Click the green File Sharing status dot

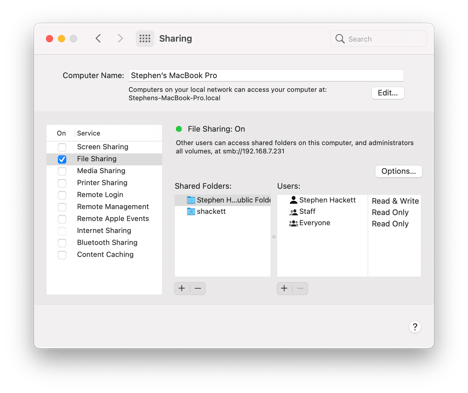pyautogui.click(x=179, y=129)
